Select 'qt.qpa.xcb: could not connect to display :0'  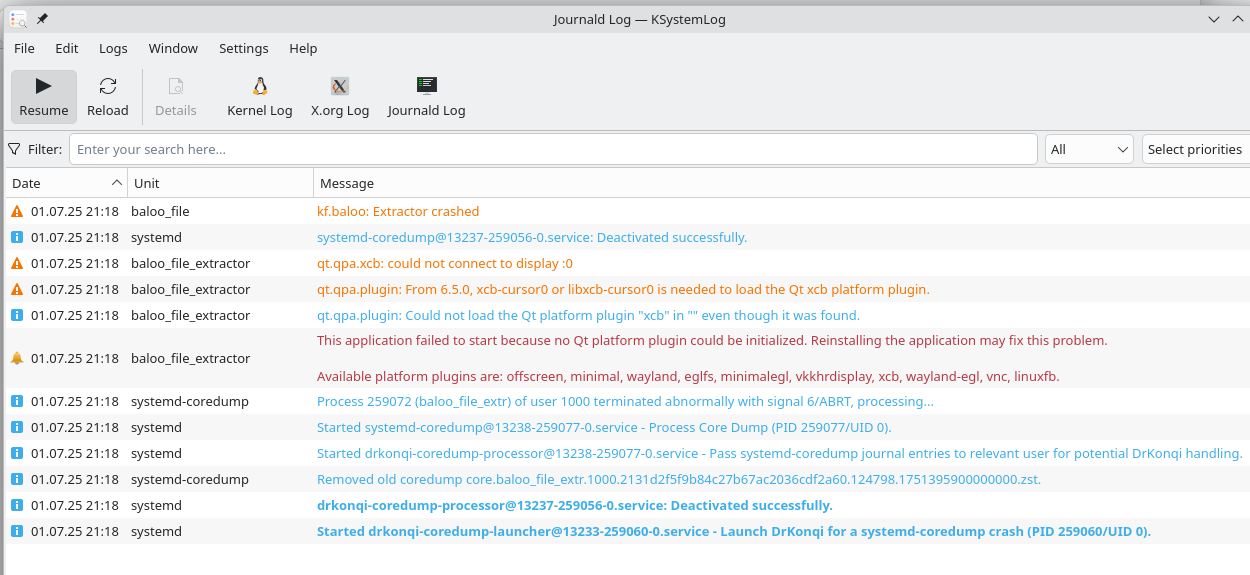pyautogui.click(x=445, y=263)
